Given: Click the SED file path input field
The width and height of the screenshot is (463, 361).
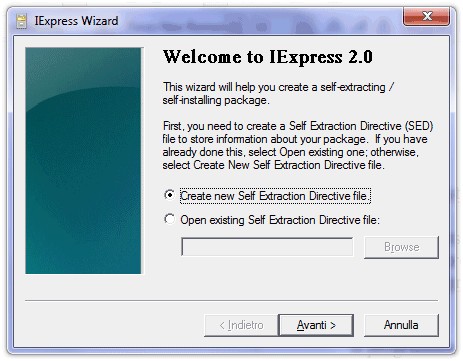Looking at the screenshot, I should point(267,247).
